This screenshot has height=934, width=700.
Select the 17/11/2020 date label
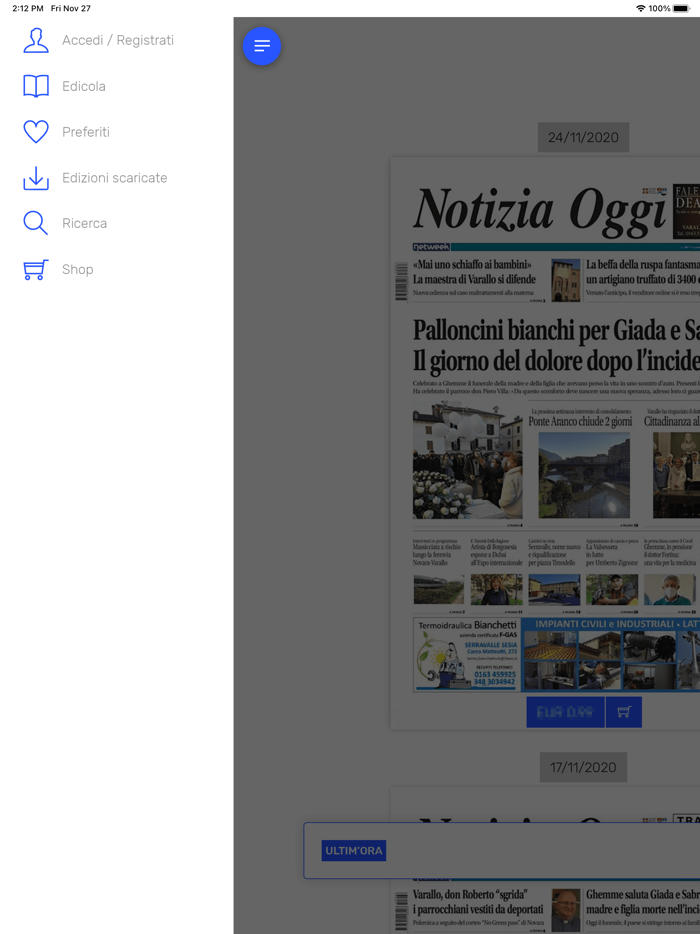pos(583,767)
